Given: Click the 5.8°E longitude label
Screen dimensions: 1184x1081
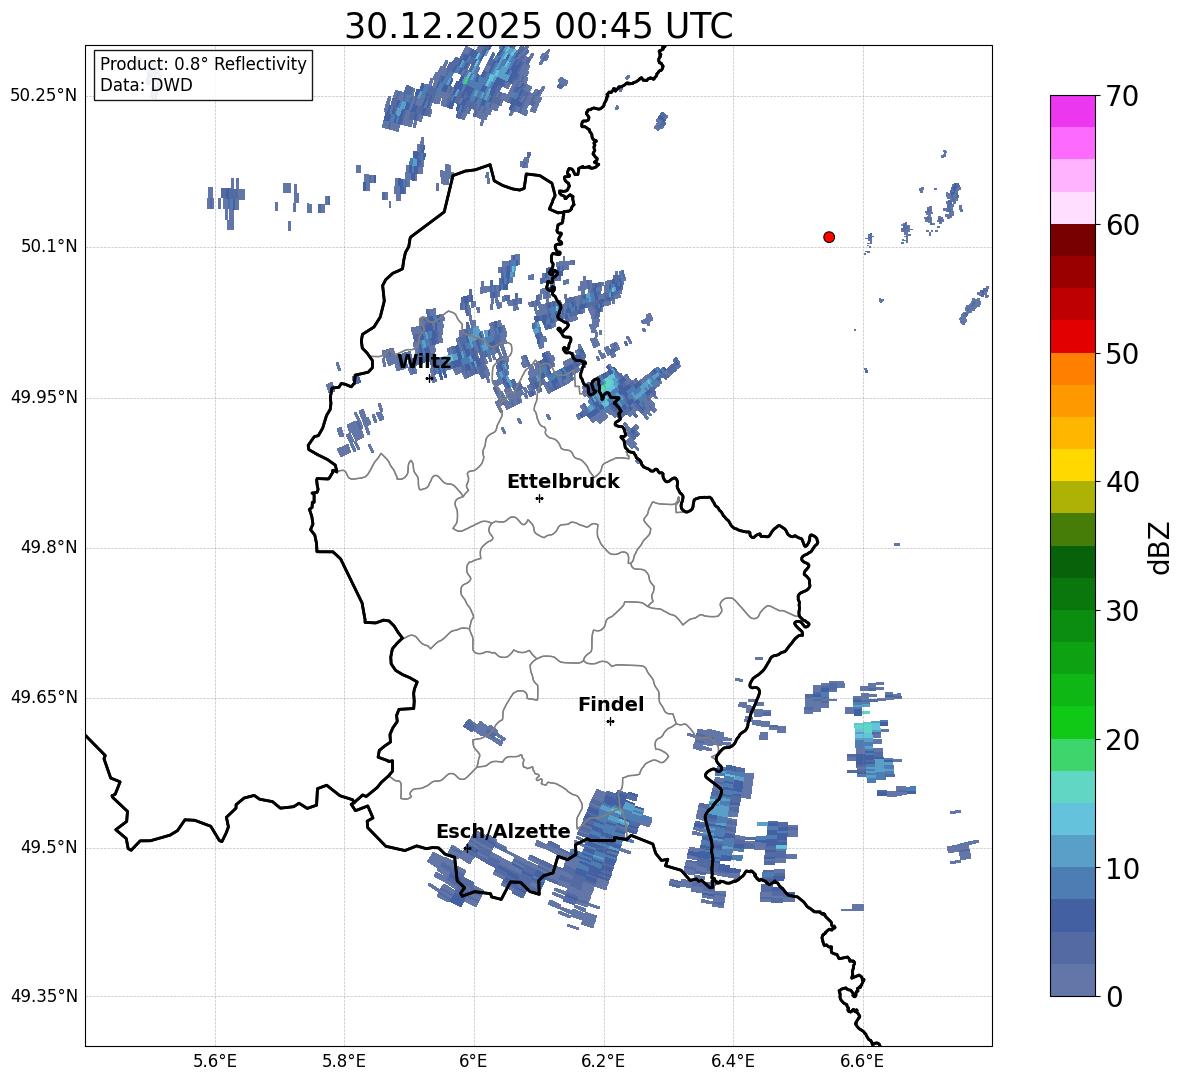Looking at the screenshot, I should pyautogui.click(x=344, y=1061).
